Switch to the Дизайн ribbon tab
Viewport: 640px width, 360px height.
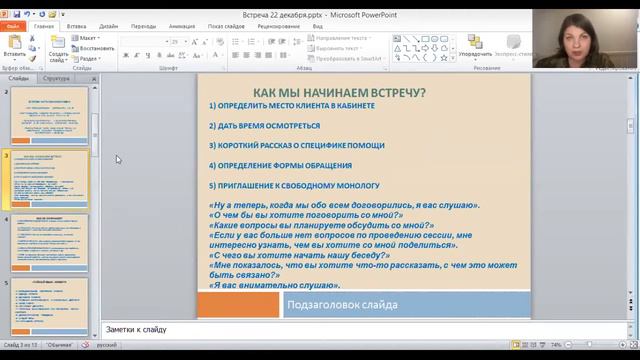point(109,26)
